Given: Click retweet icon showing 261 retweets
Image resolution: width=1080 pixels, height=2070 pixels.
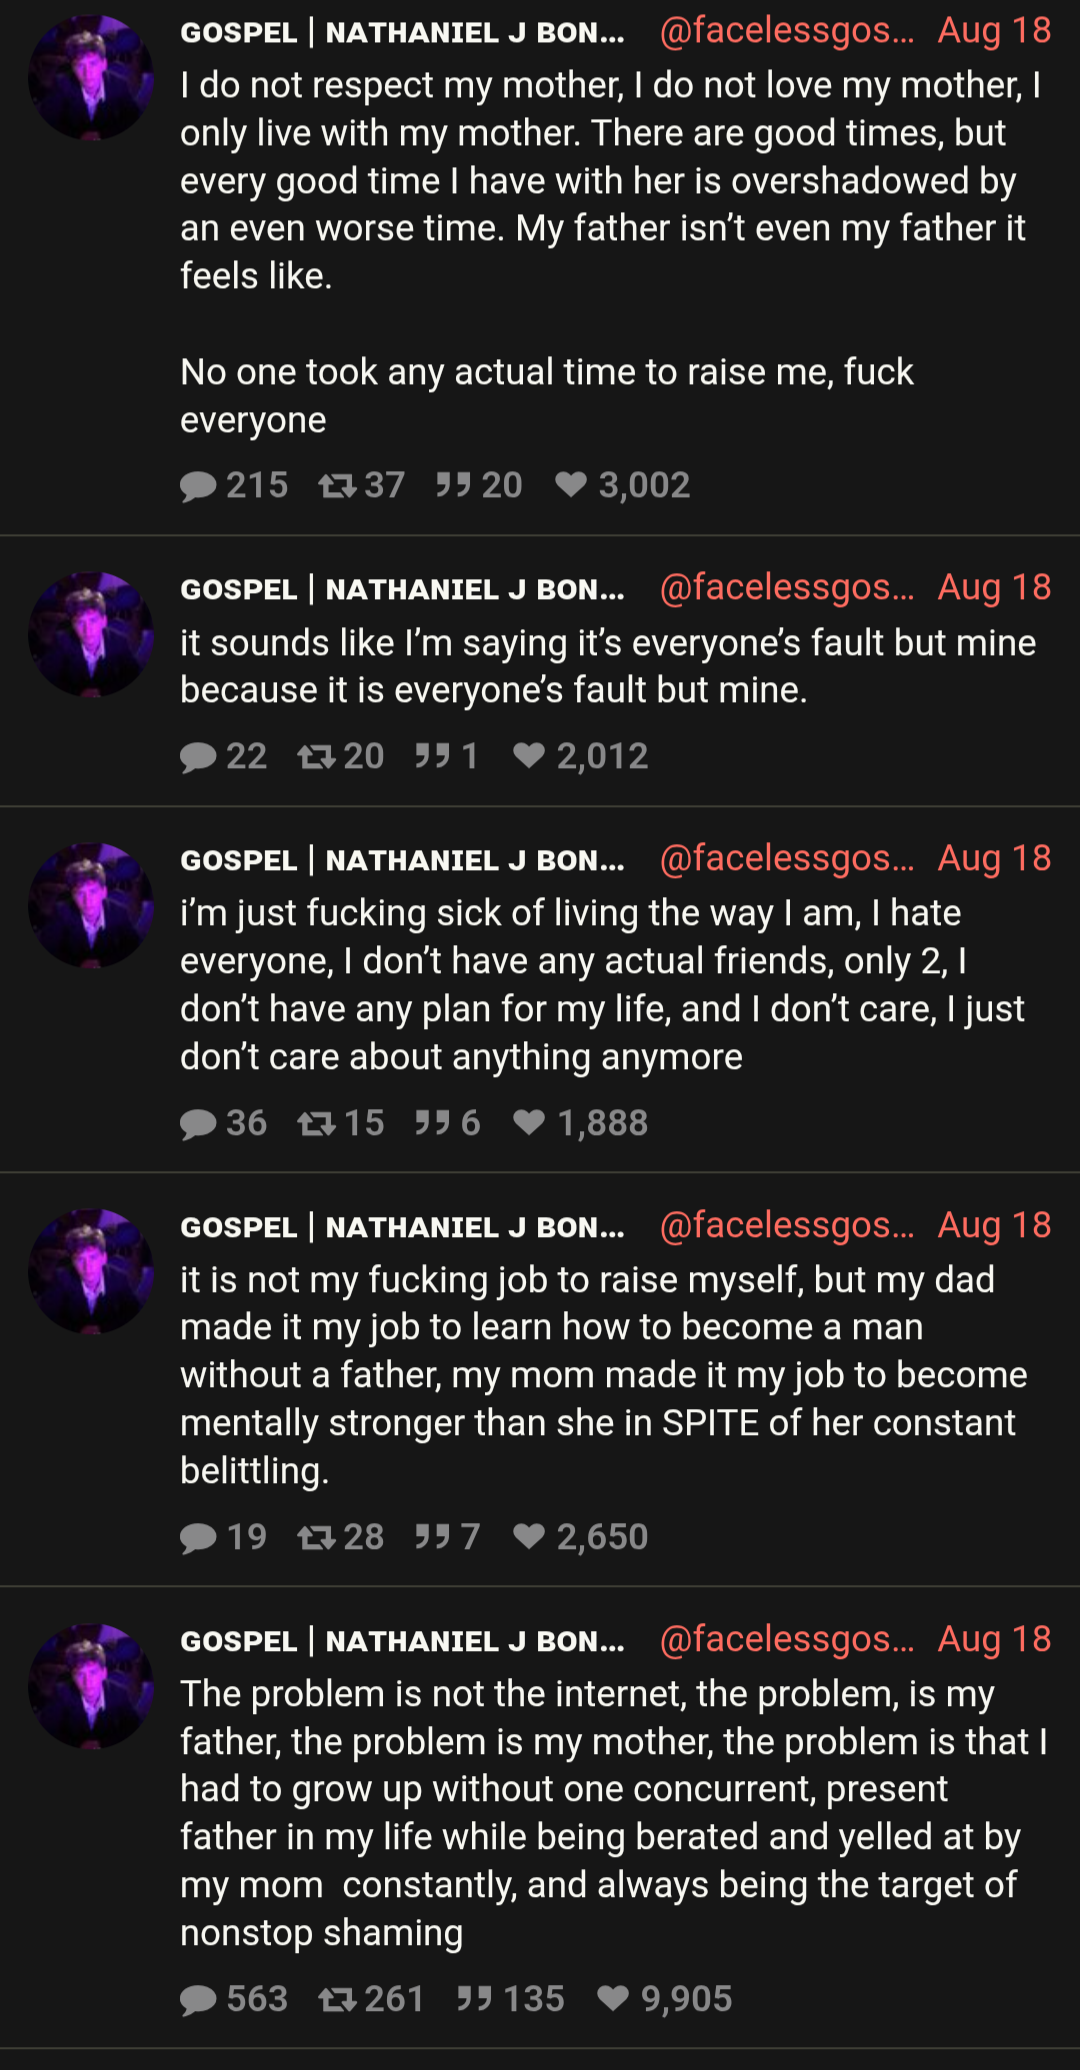Looking at the screenshot, I should 337,1999.
